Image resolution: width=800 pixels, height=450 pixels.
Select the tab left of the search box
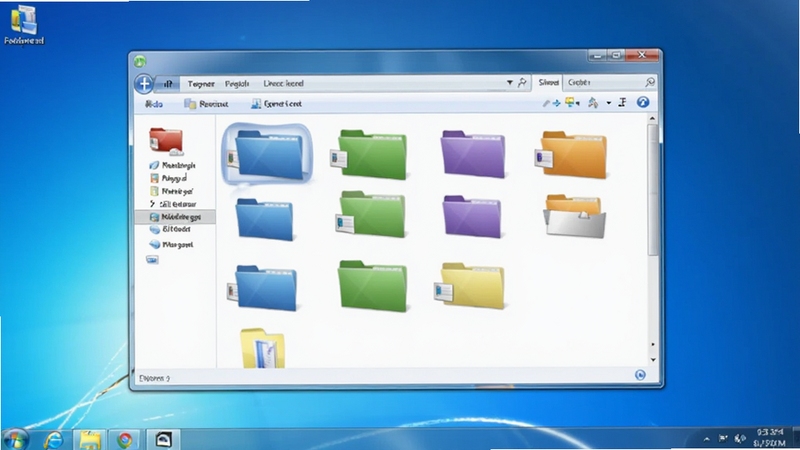[548, 82]
